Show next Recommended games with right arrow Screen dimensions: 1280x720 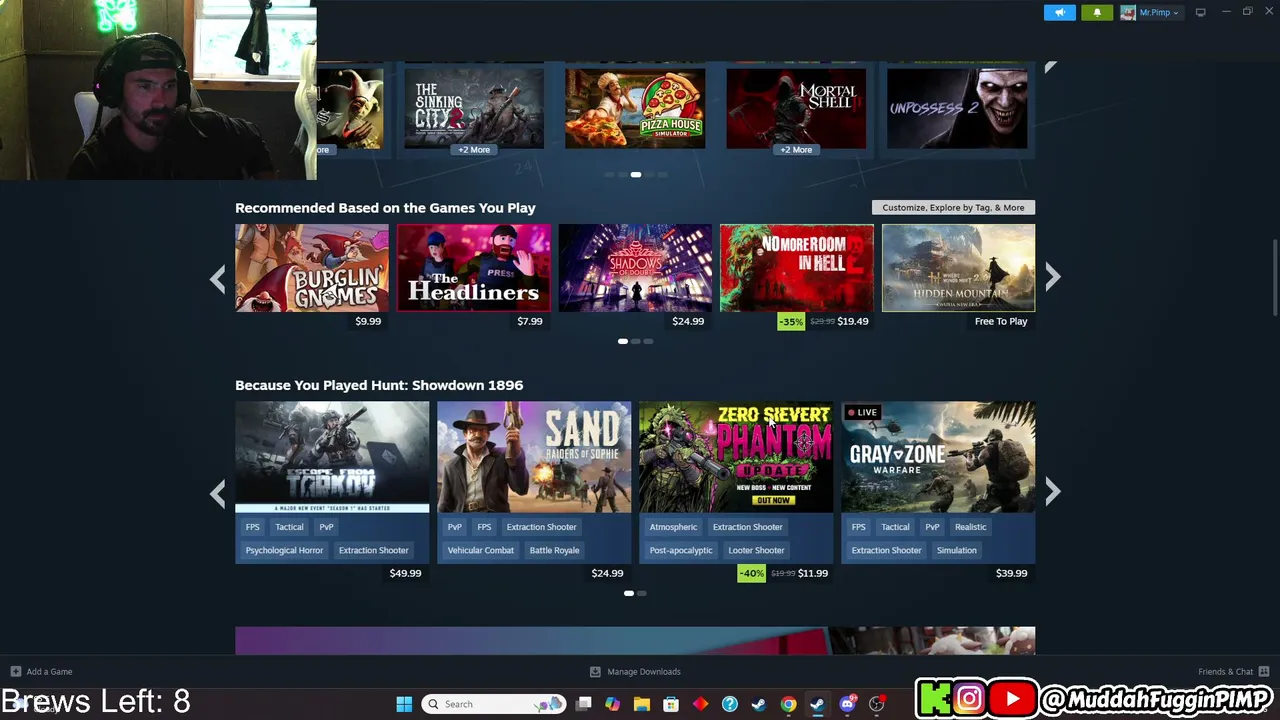[1052, 278]
